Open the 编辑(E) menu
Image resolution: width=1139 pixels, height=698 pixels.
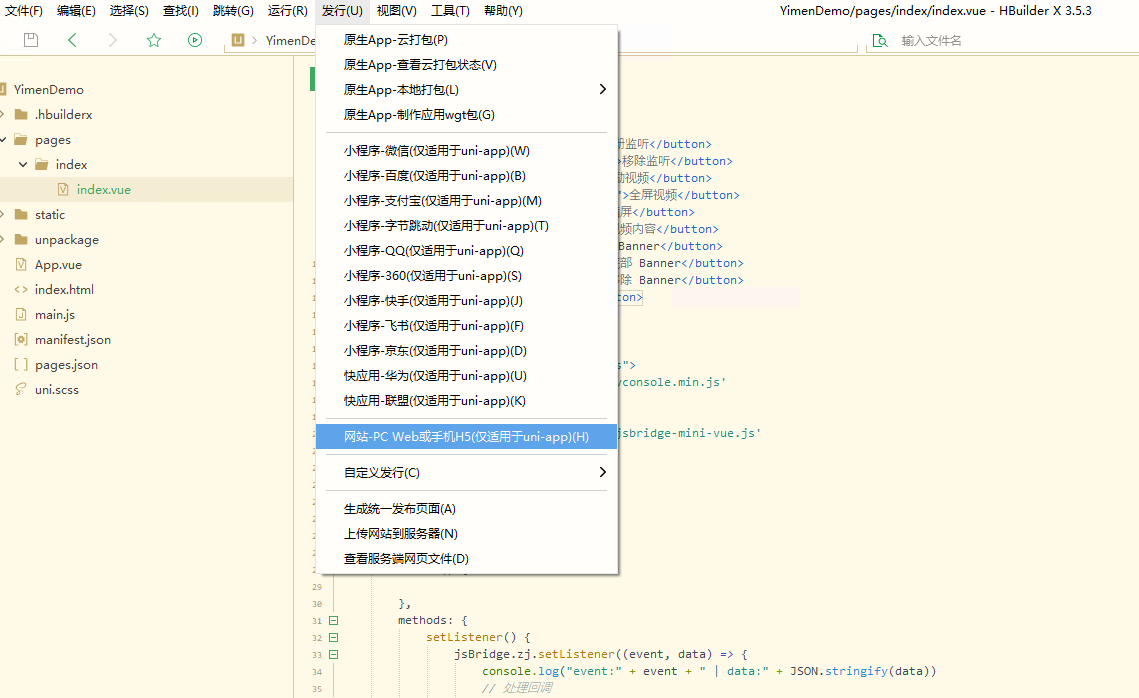point(76,11)
